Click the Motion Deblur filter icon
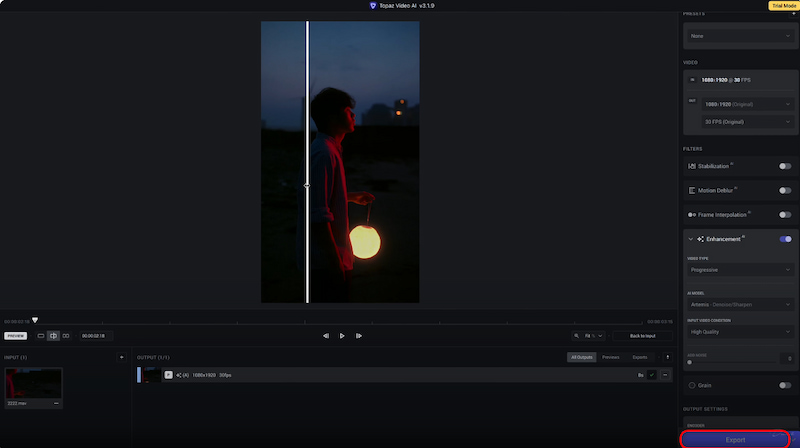The width and height of the screenshot is (800, 448). pos(692,190)
